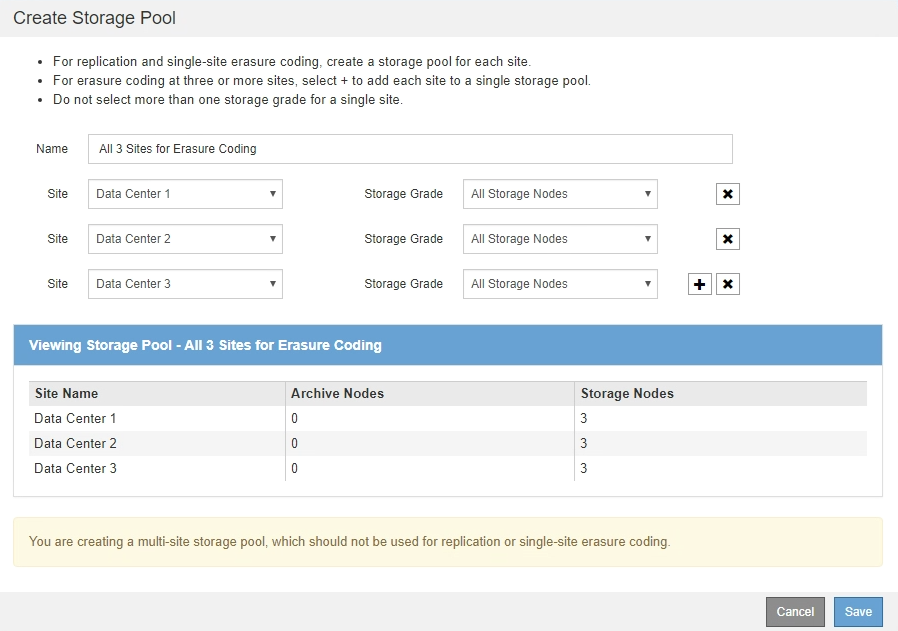
Task: Remove the Data Center 2 site row
Action: point(728,239)
